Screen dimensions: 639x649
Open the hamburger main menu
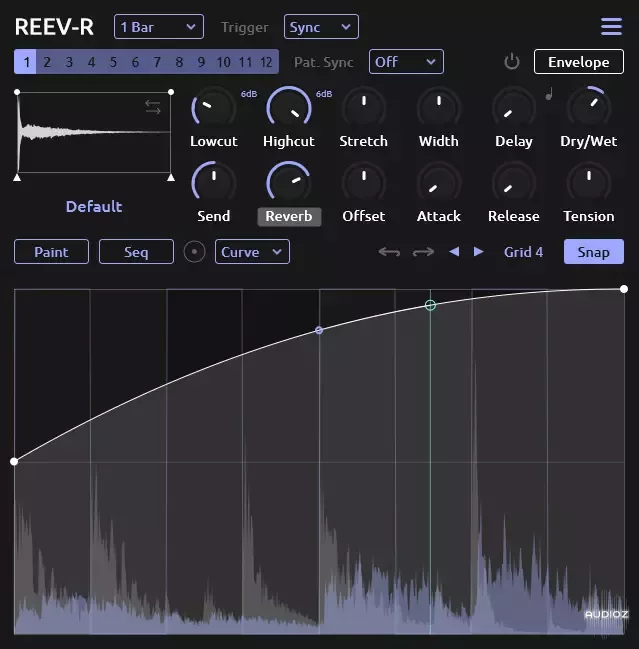tap(611, 26)
